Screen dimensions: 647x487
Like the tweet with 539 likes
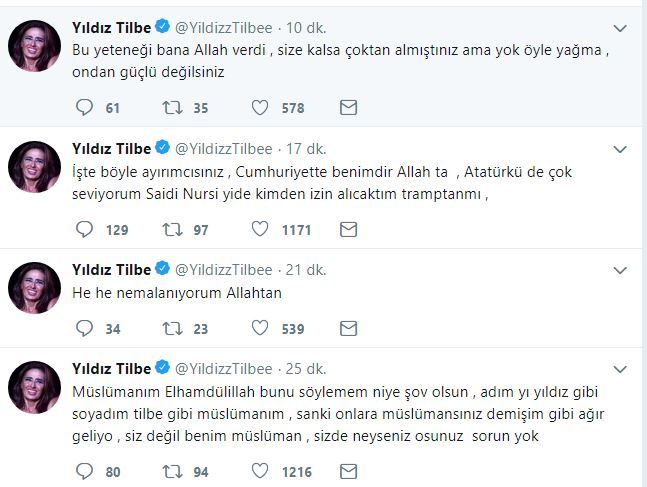[259, 328]
